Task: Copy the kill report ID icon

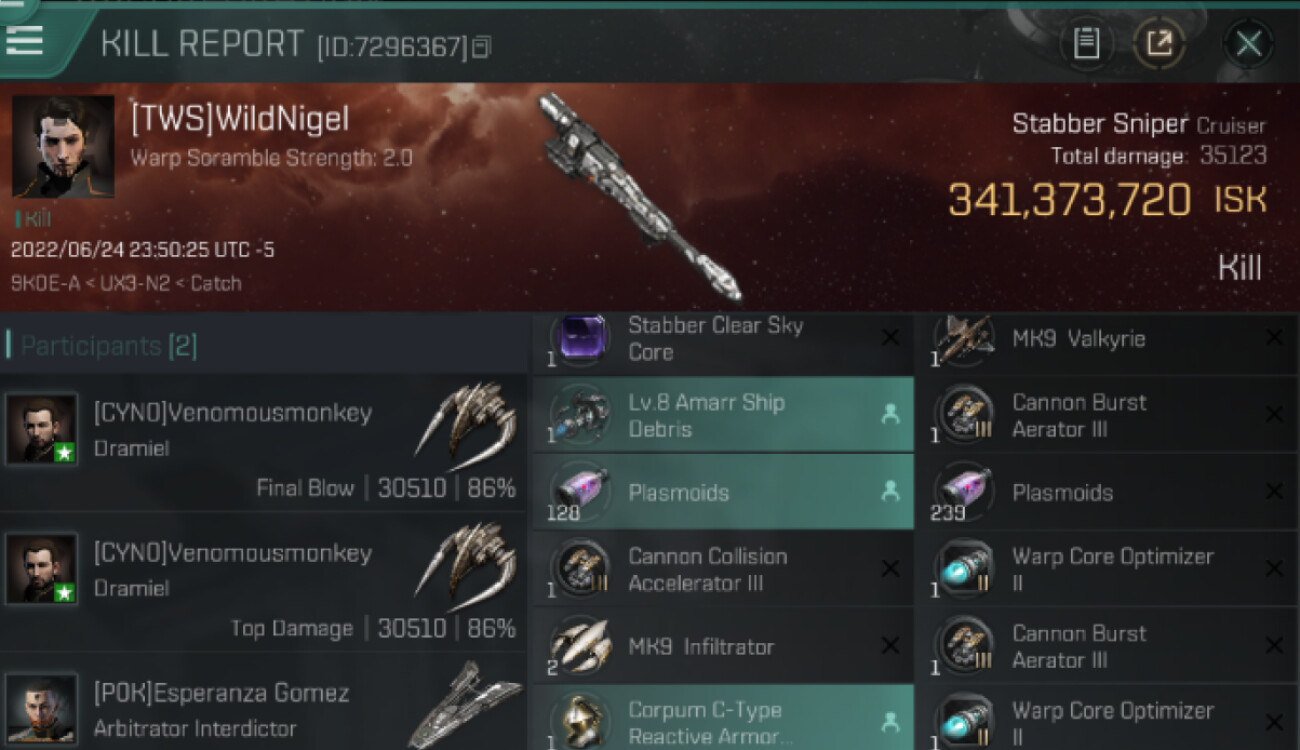Action: 482,46
